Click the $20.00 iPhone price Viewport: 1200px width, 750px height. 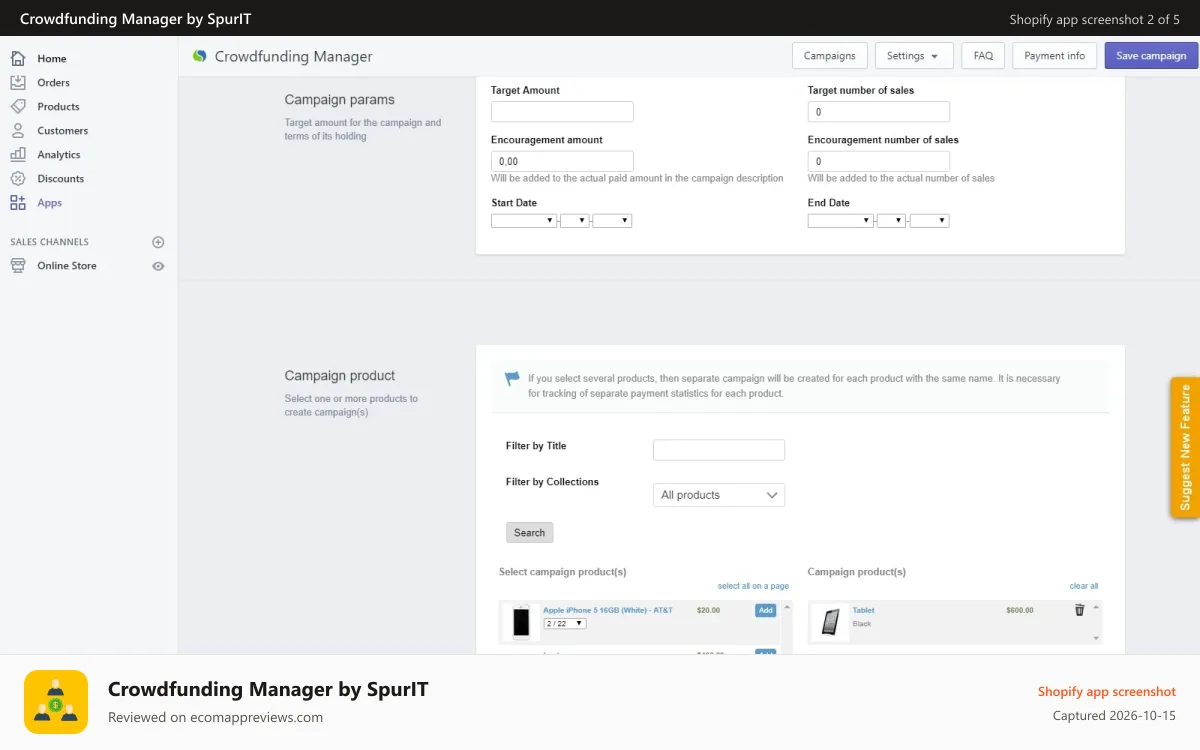708,610
